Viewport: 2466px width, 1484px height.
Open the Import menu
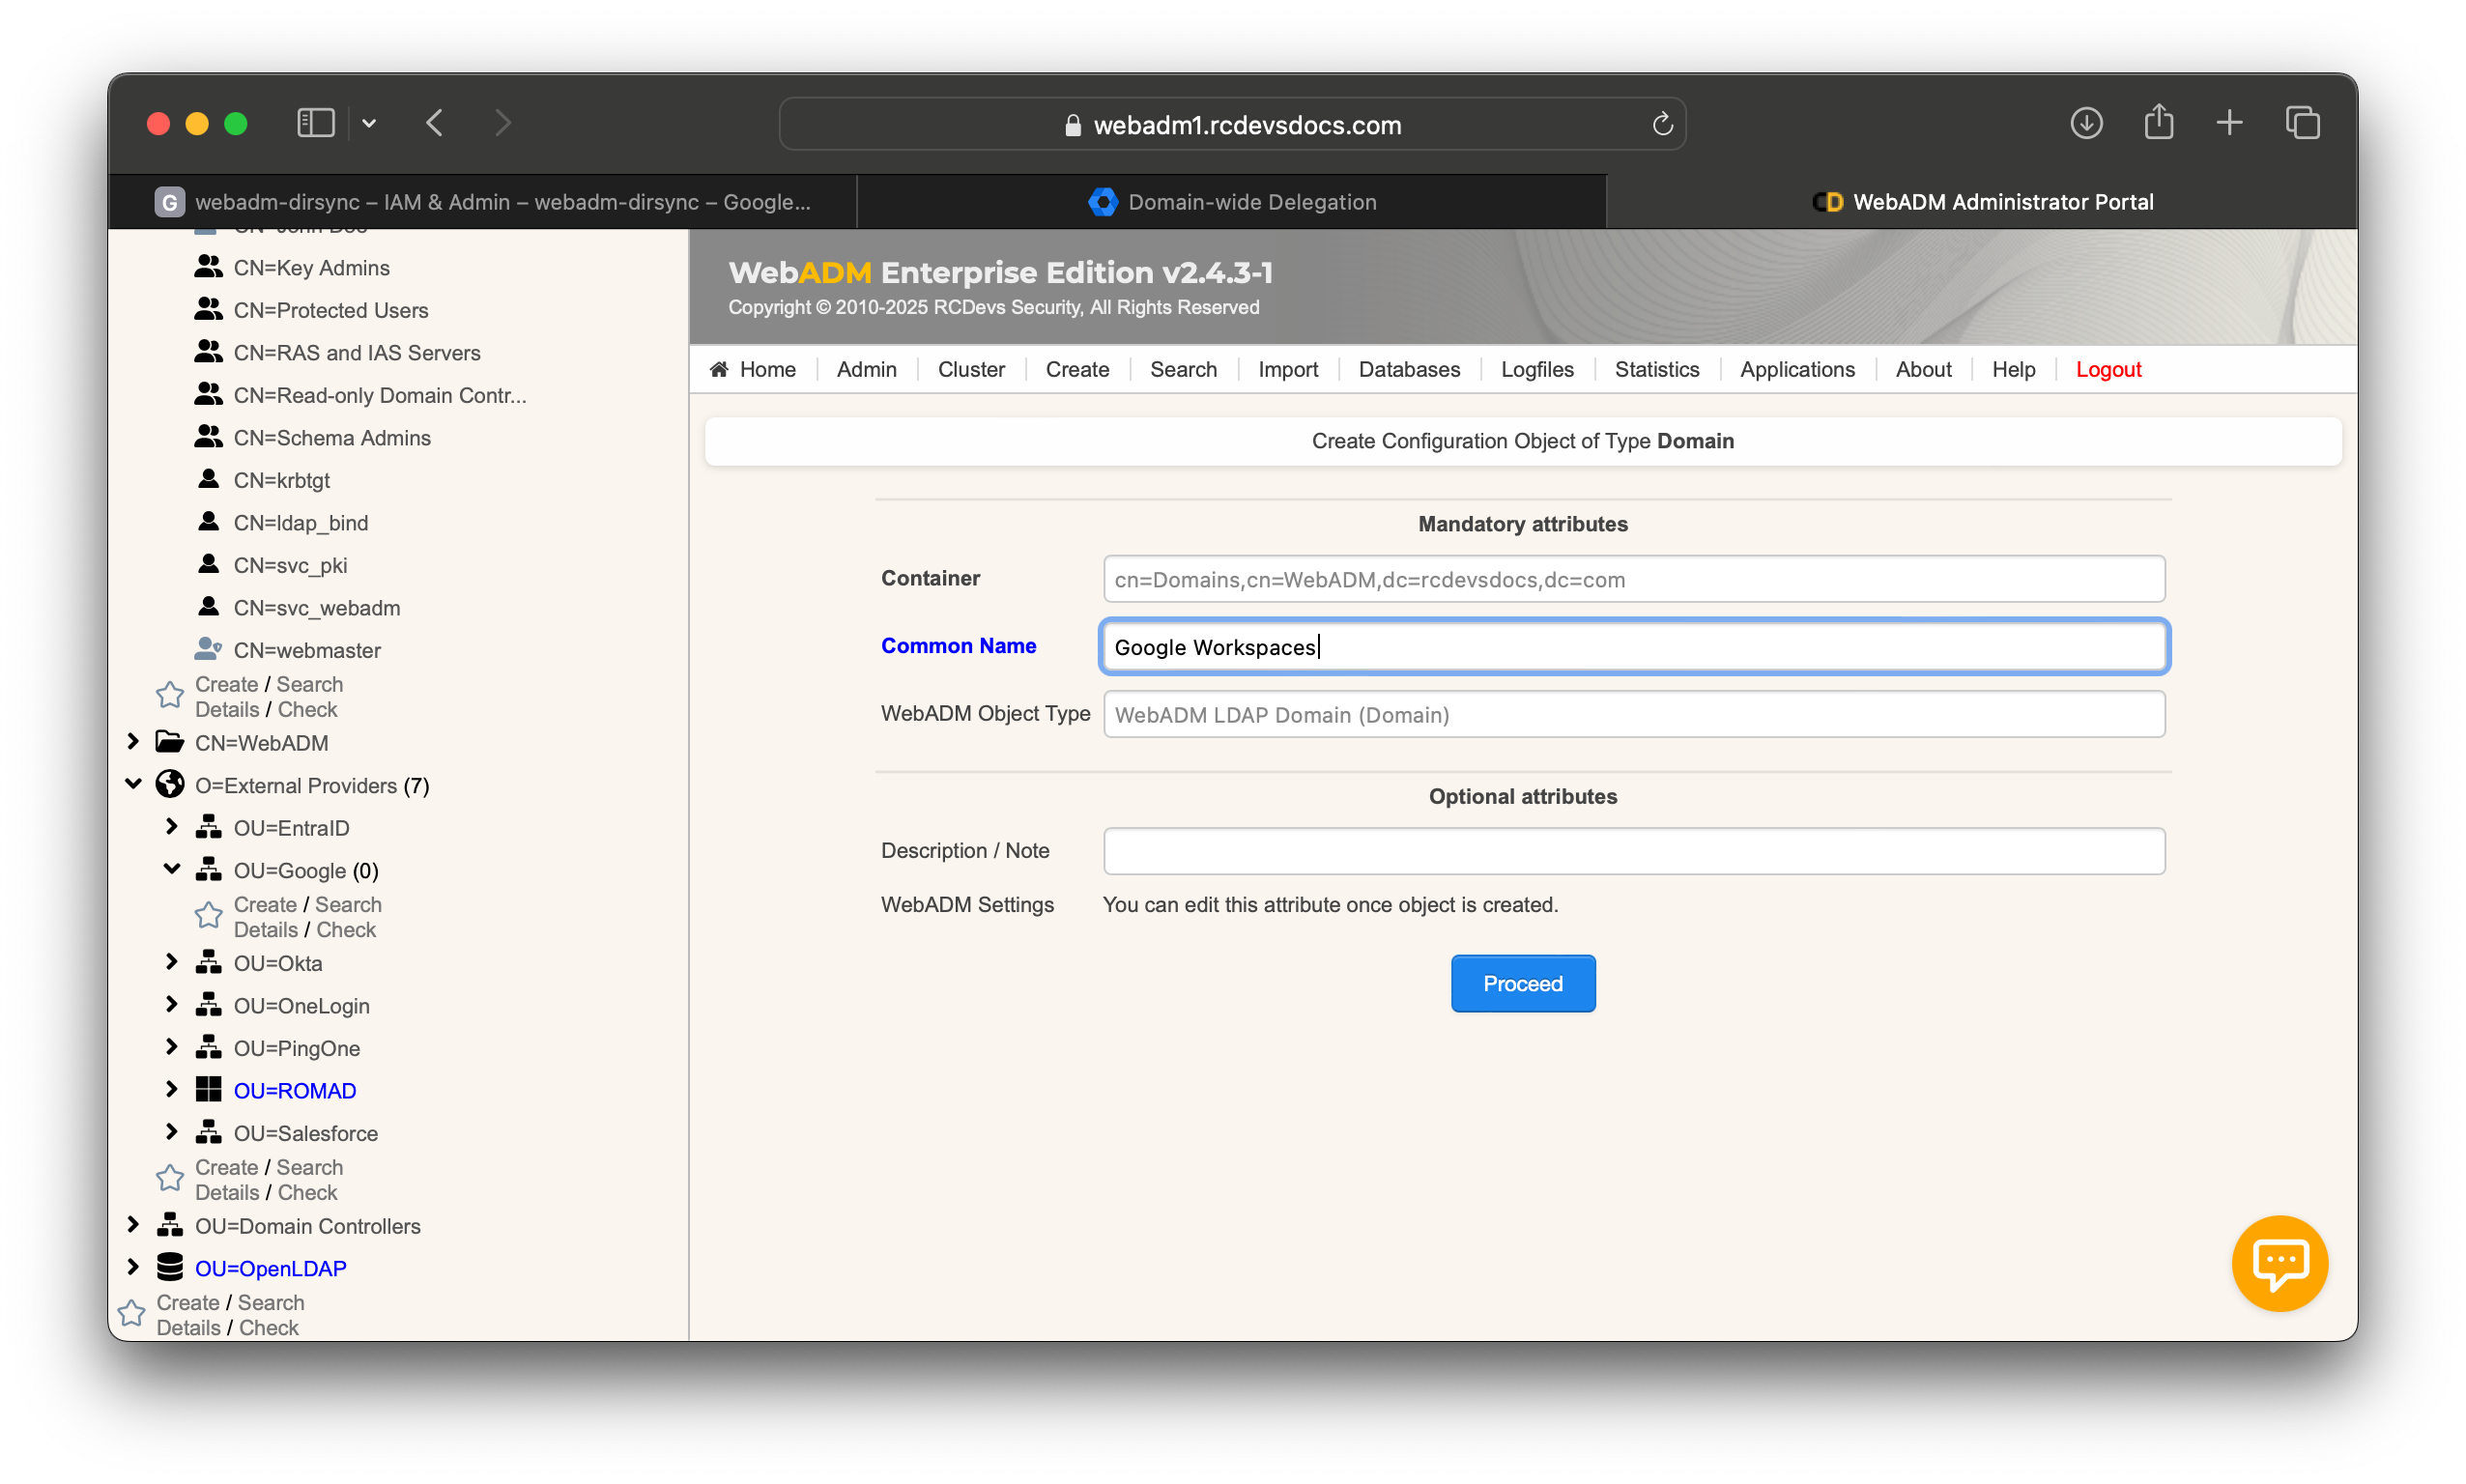(1288, 369)
